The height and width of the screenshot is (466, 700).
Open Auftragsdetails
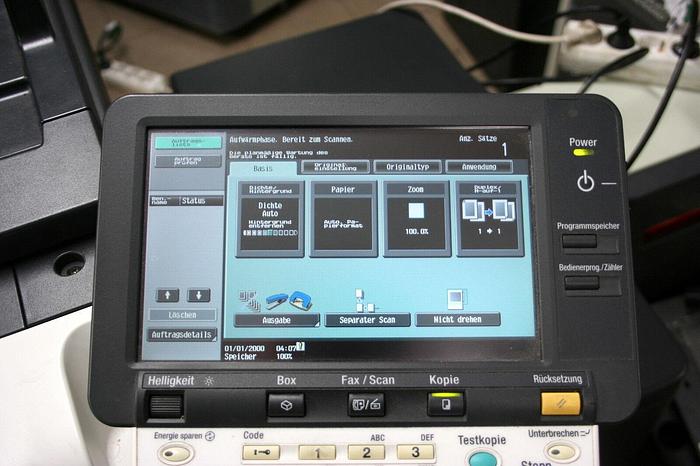coord(182,335)
